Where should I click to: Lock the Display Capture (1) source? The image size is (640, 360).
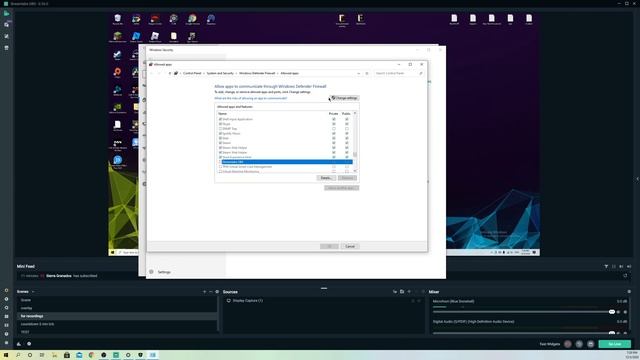[x=413, y=301]
